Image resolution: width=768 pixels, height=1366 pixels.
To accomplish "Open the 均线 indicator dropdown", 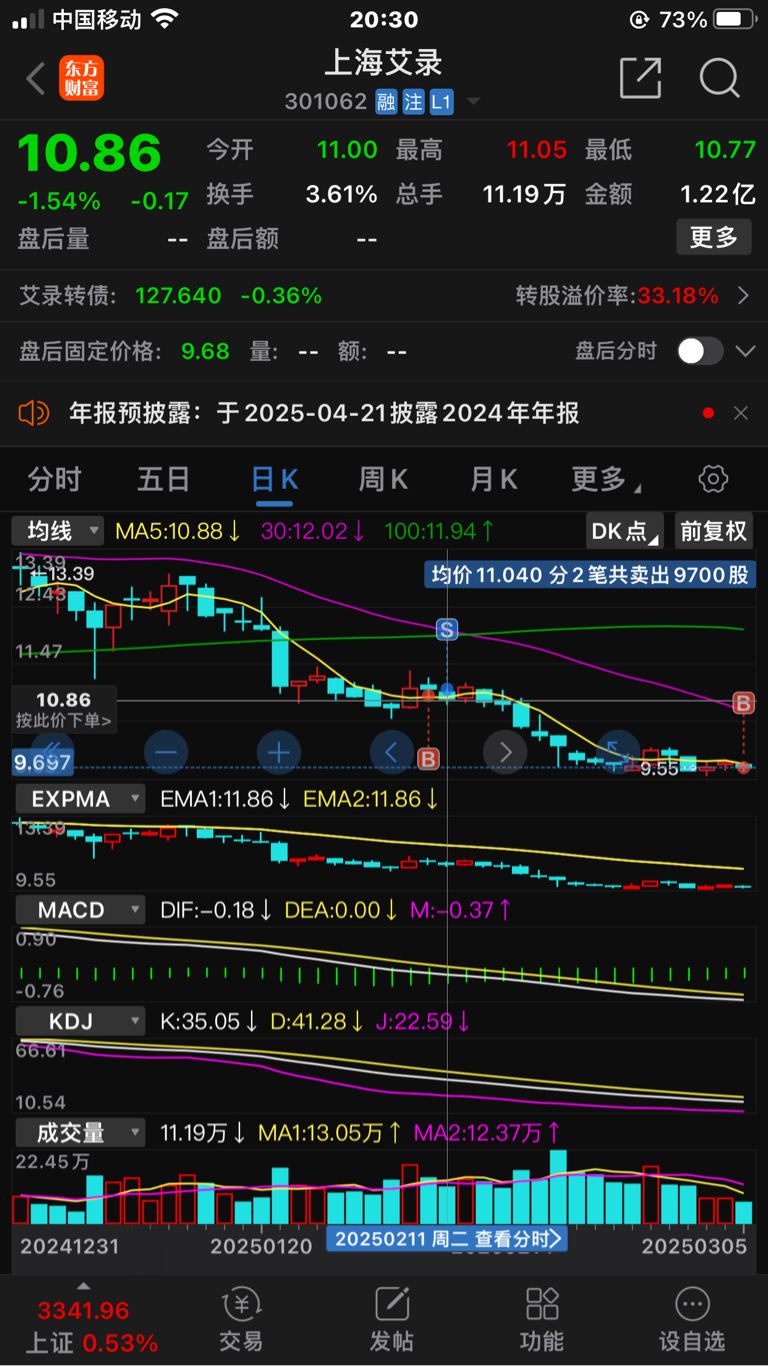I will (58, 531).
